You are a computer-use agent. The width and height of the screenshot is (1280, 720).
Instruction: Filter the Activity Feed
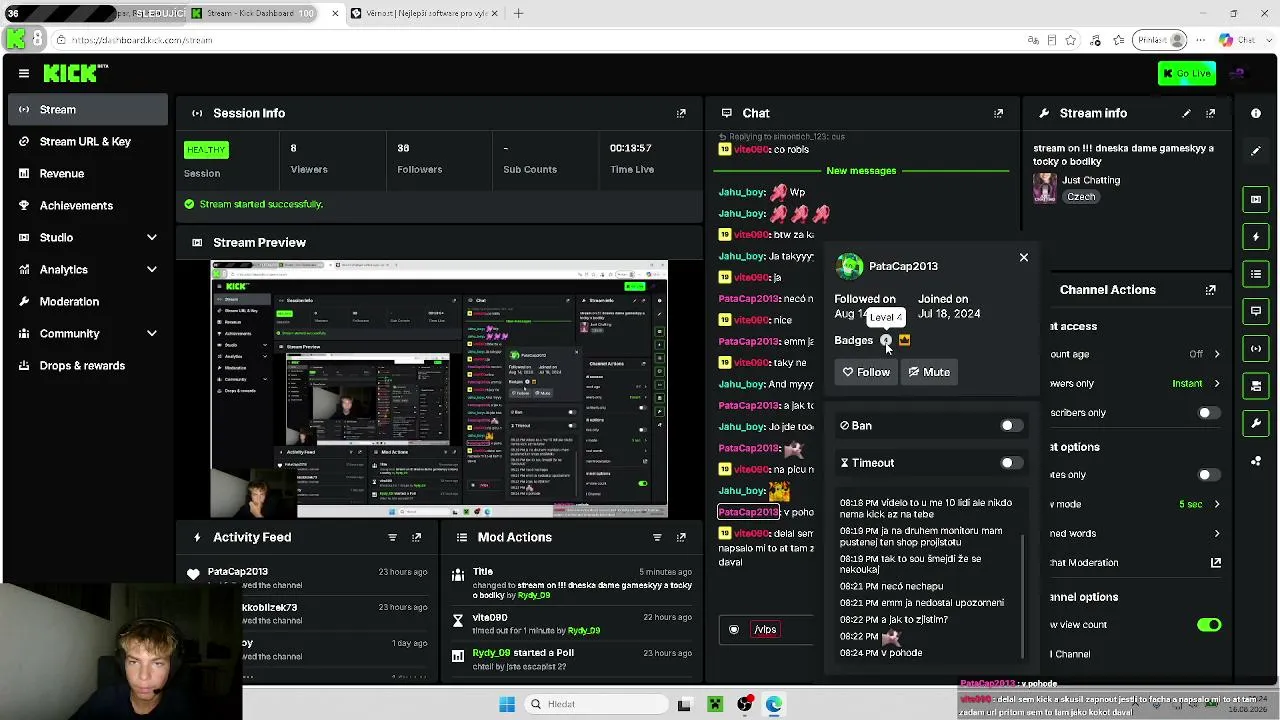392,537
